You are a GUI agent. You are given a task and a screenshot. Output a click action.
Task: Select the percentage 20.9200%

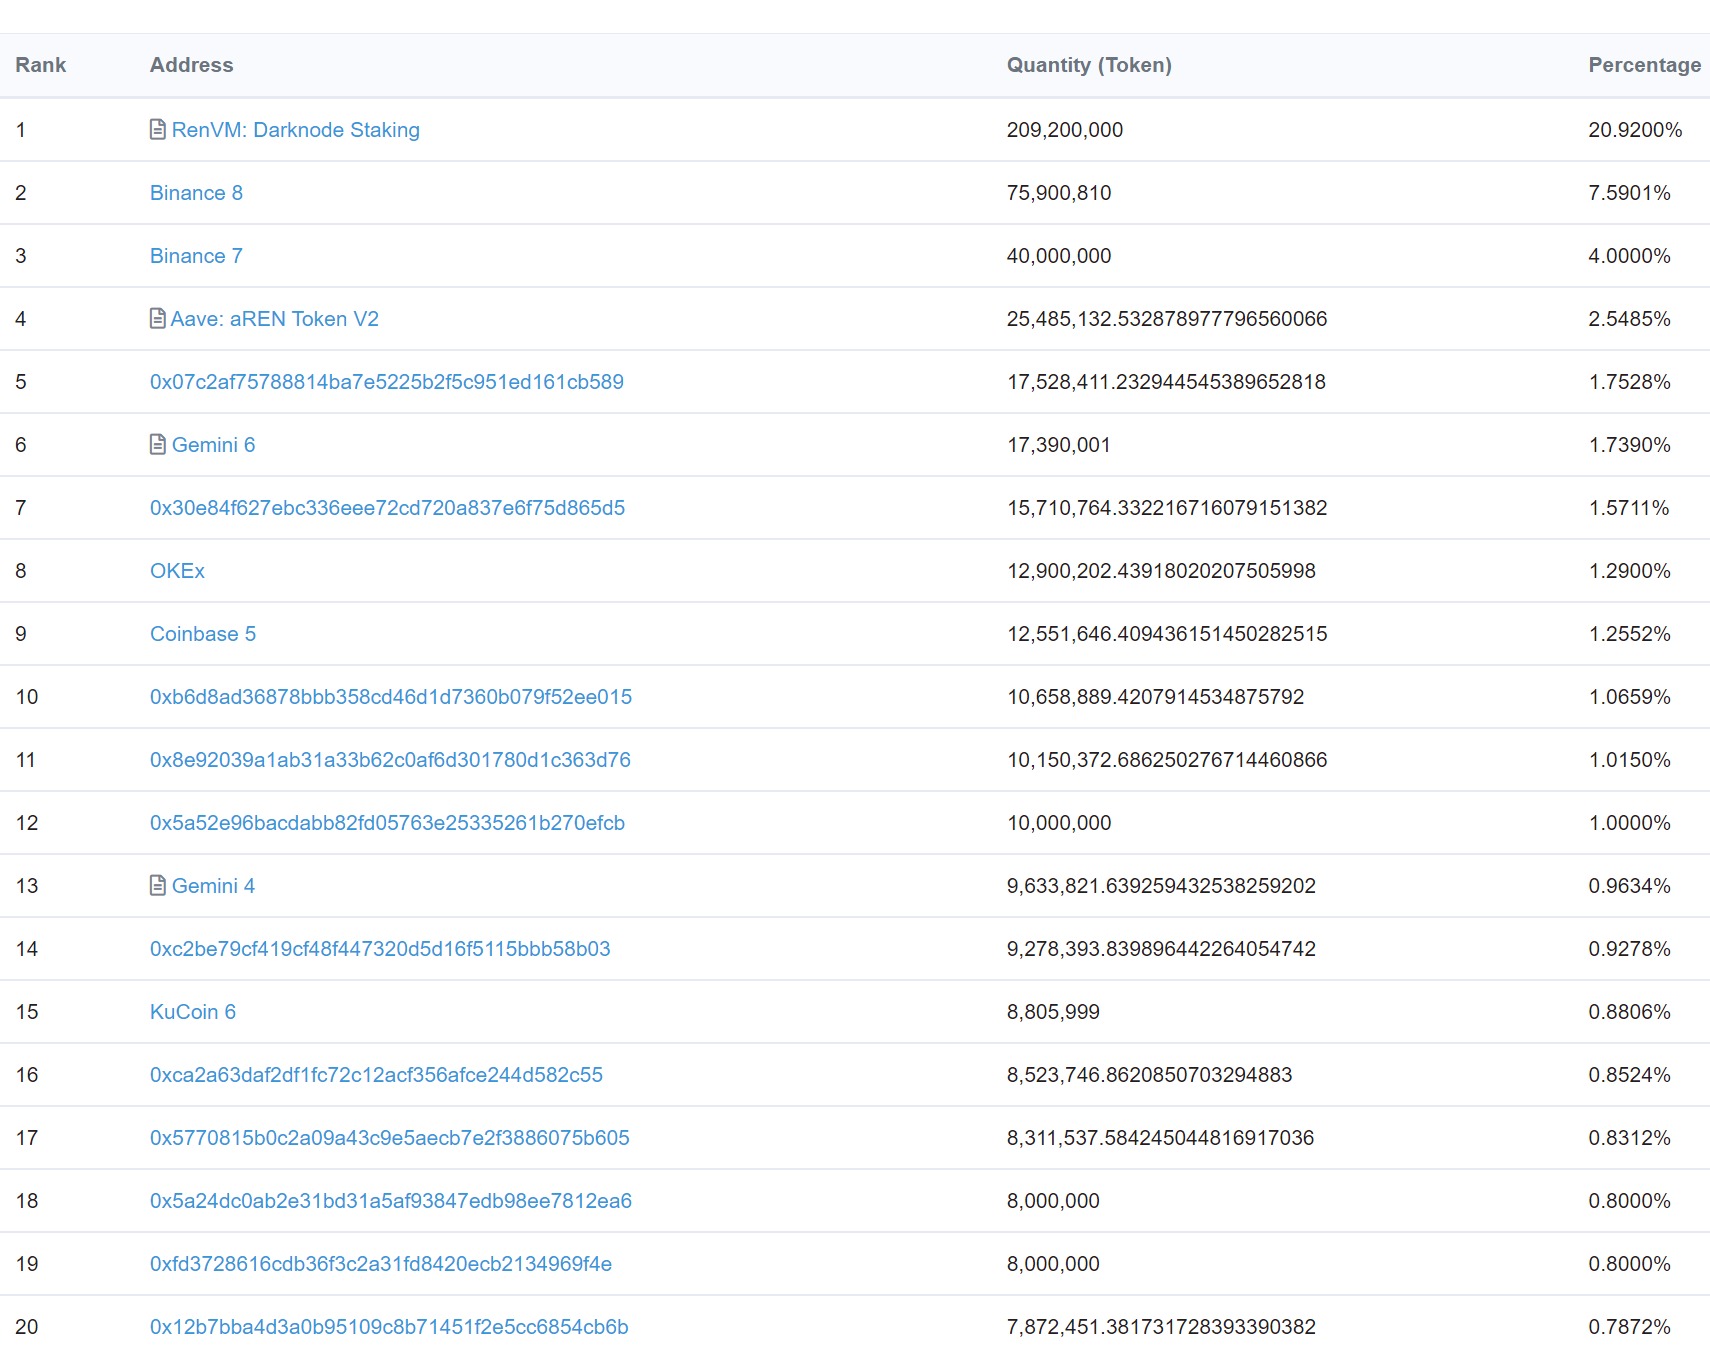[1635, 130]
